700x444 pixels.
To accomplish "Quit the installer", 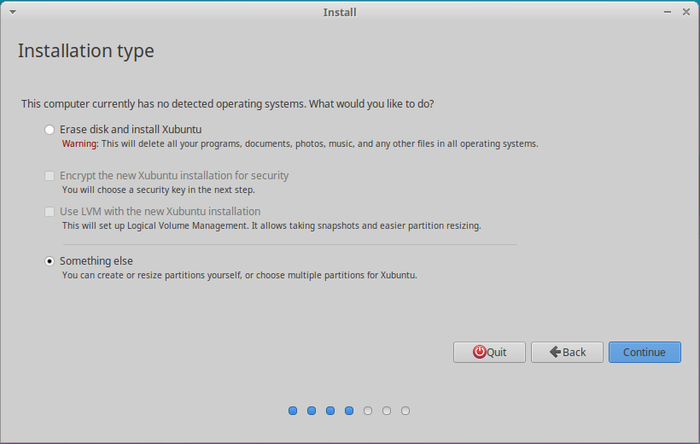I will pos(489,352).
